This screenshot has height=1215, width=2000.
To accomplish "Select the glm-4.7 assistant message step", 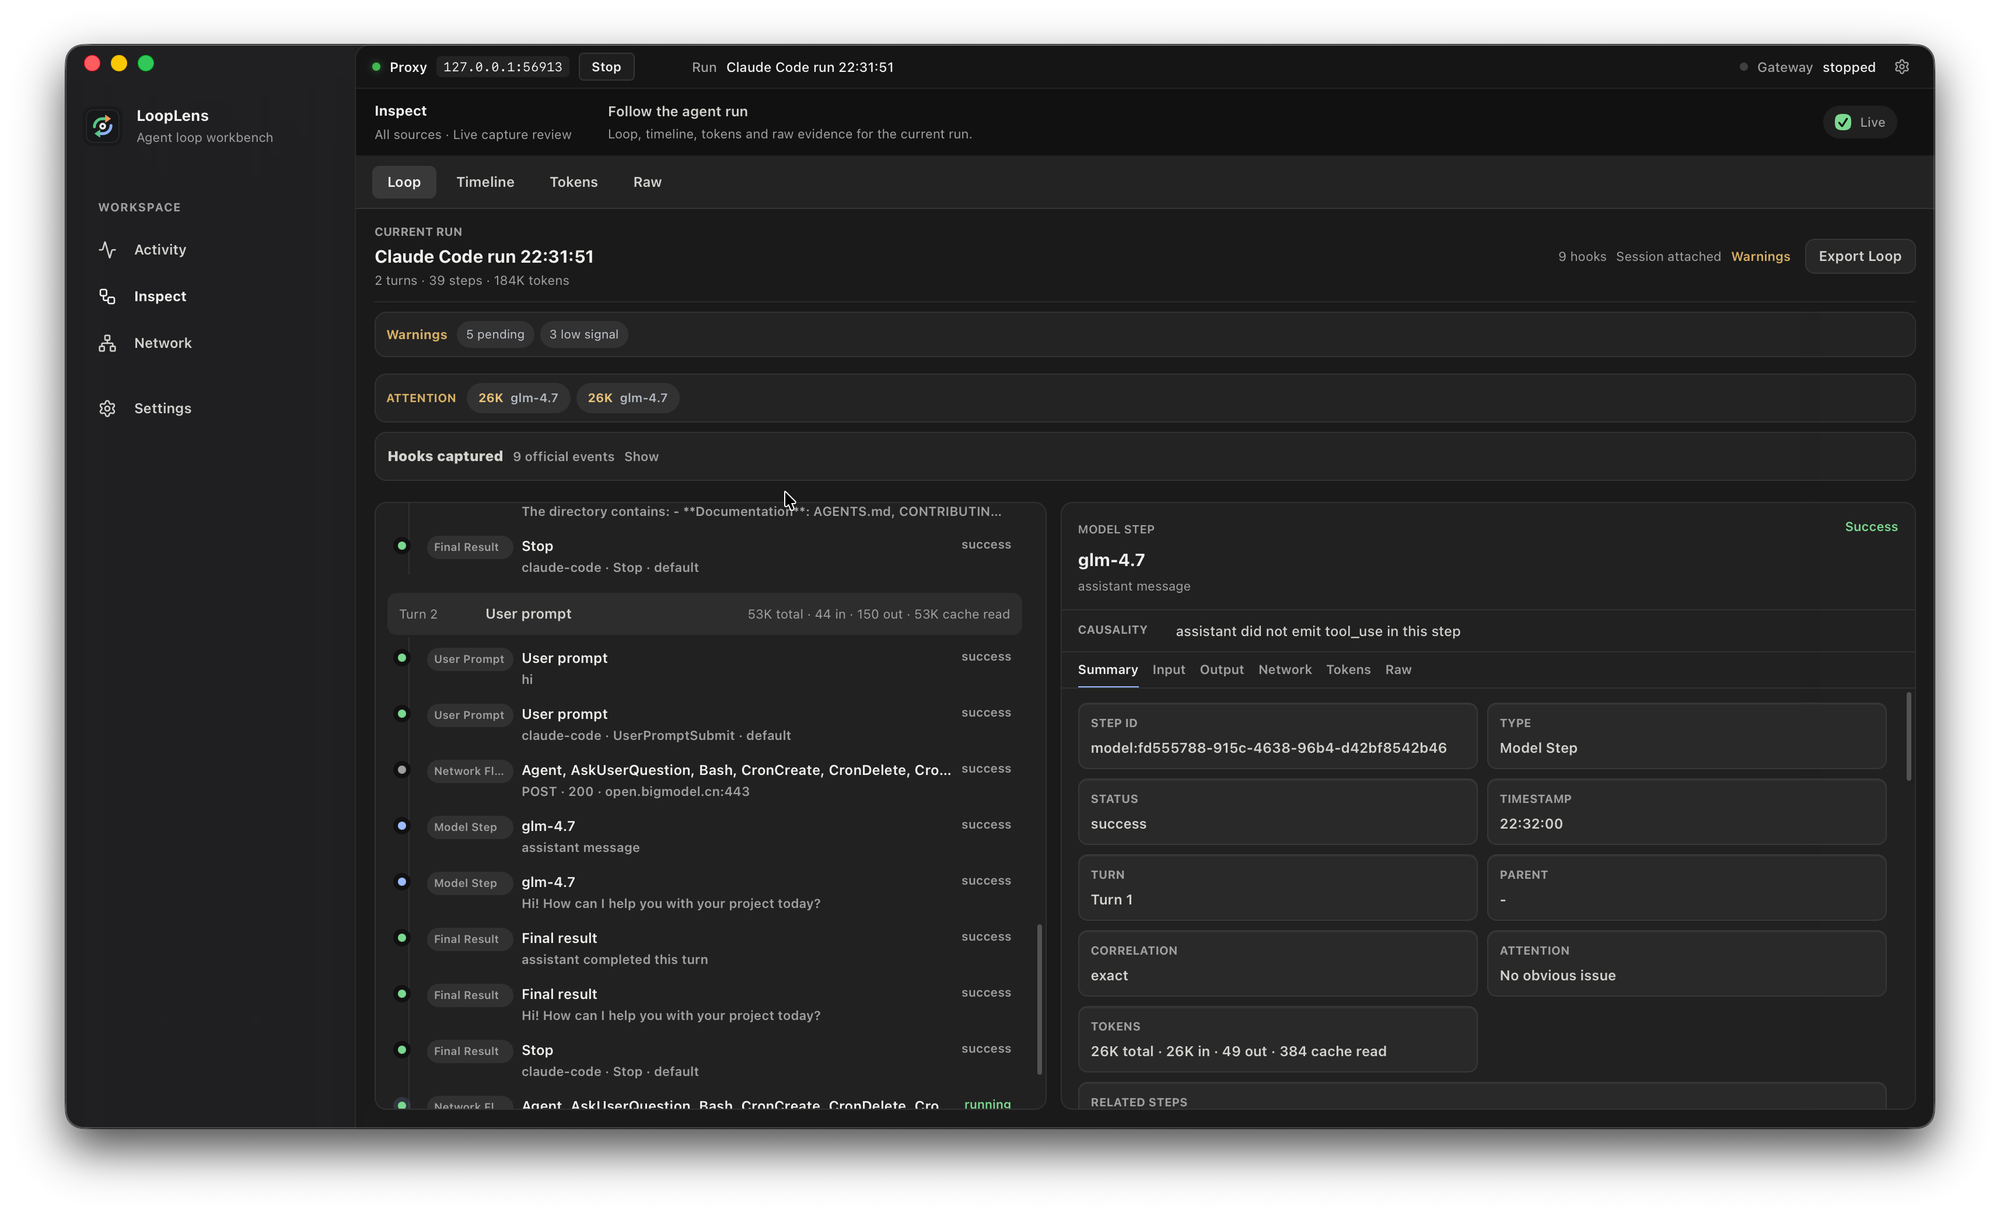I will [x=704, y=836].
